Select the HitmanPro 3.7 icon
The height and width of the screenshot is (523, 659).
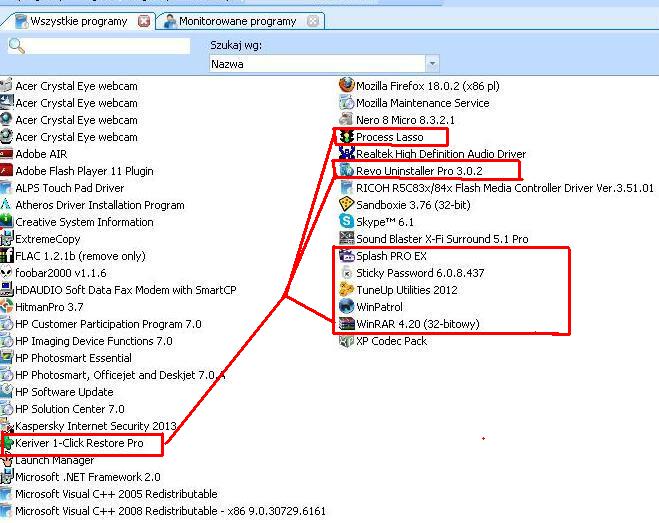[x=6, y=307]
